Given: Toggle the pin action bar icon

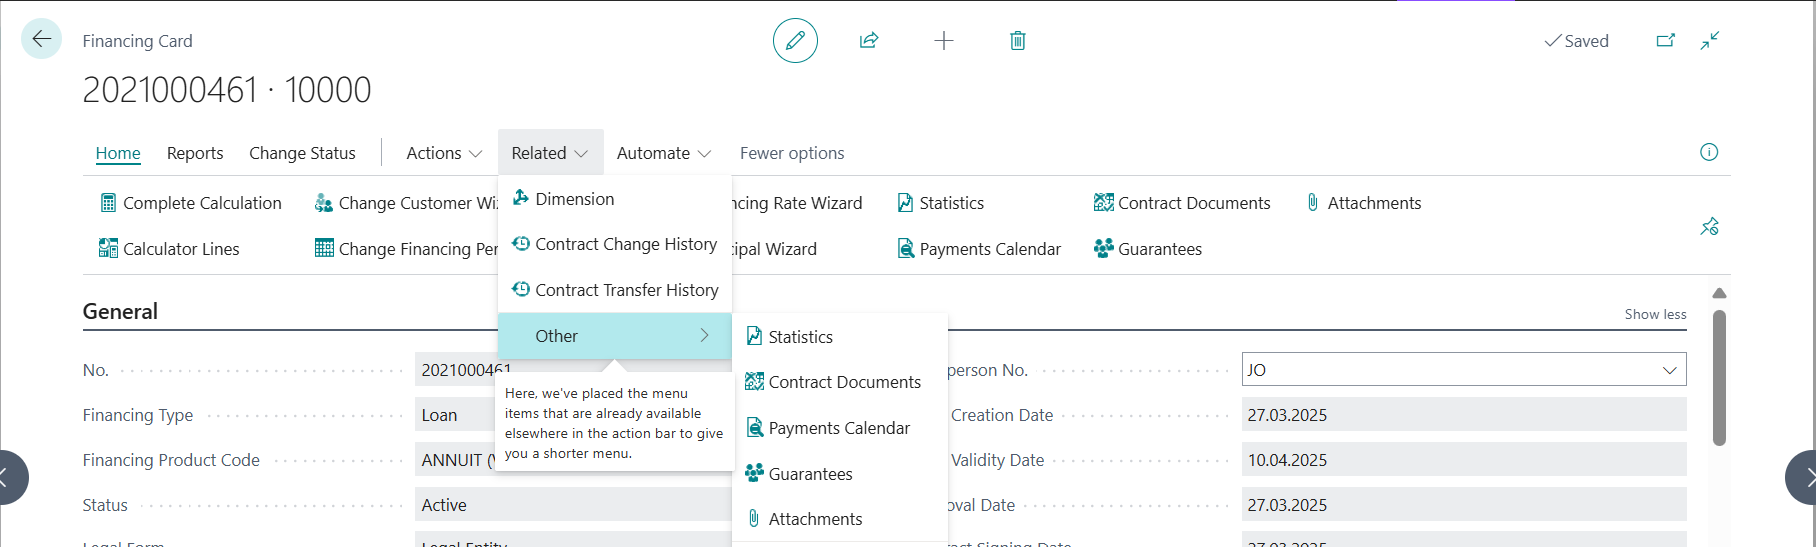Looking at the screenshot, I should click(x=1709, y=227).
